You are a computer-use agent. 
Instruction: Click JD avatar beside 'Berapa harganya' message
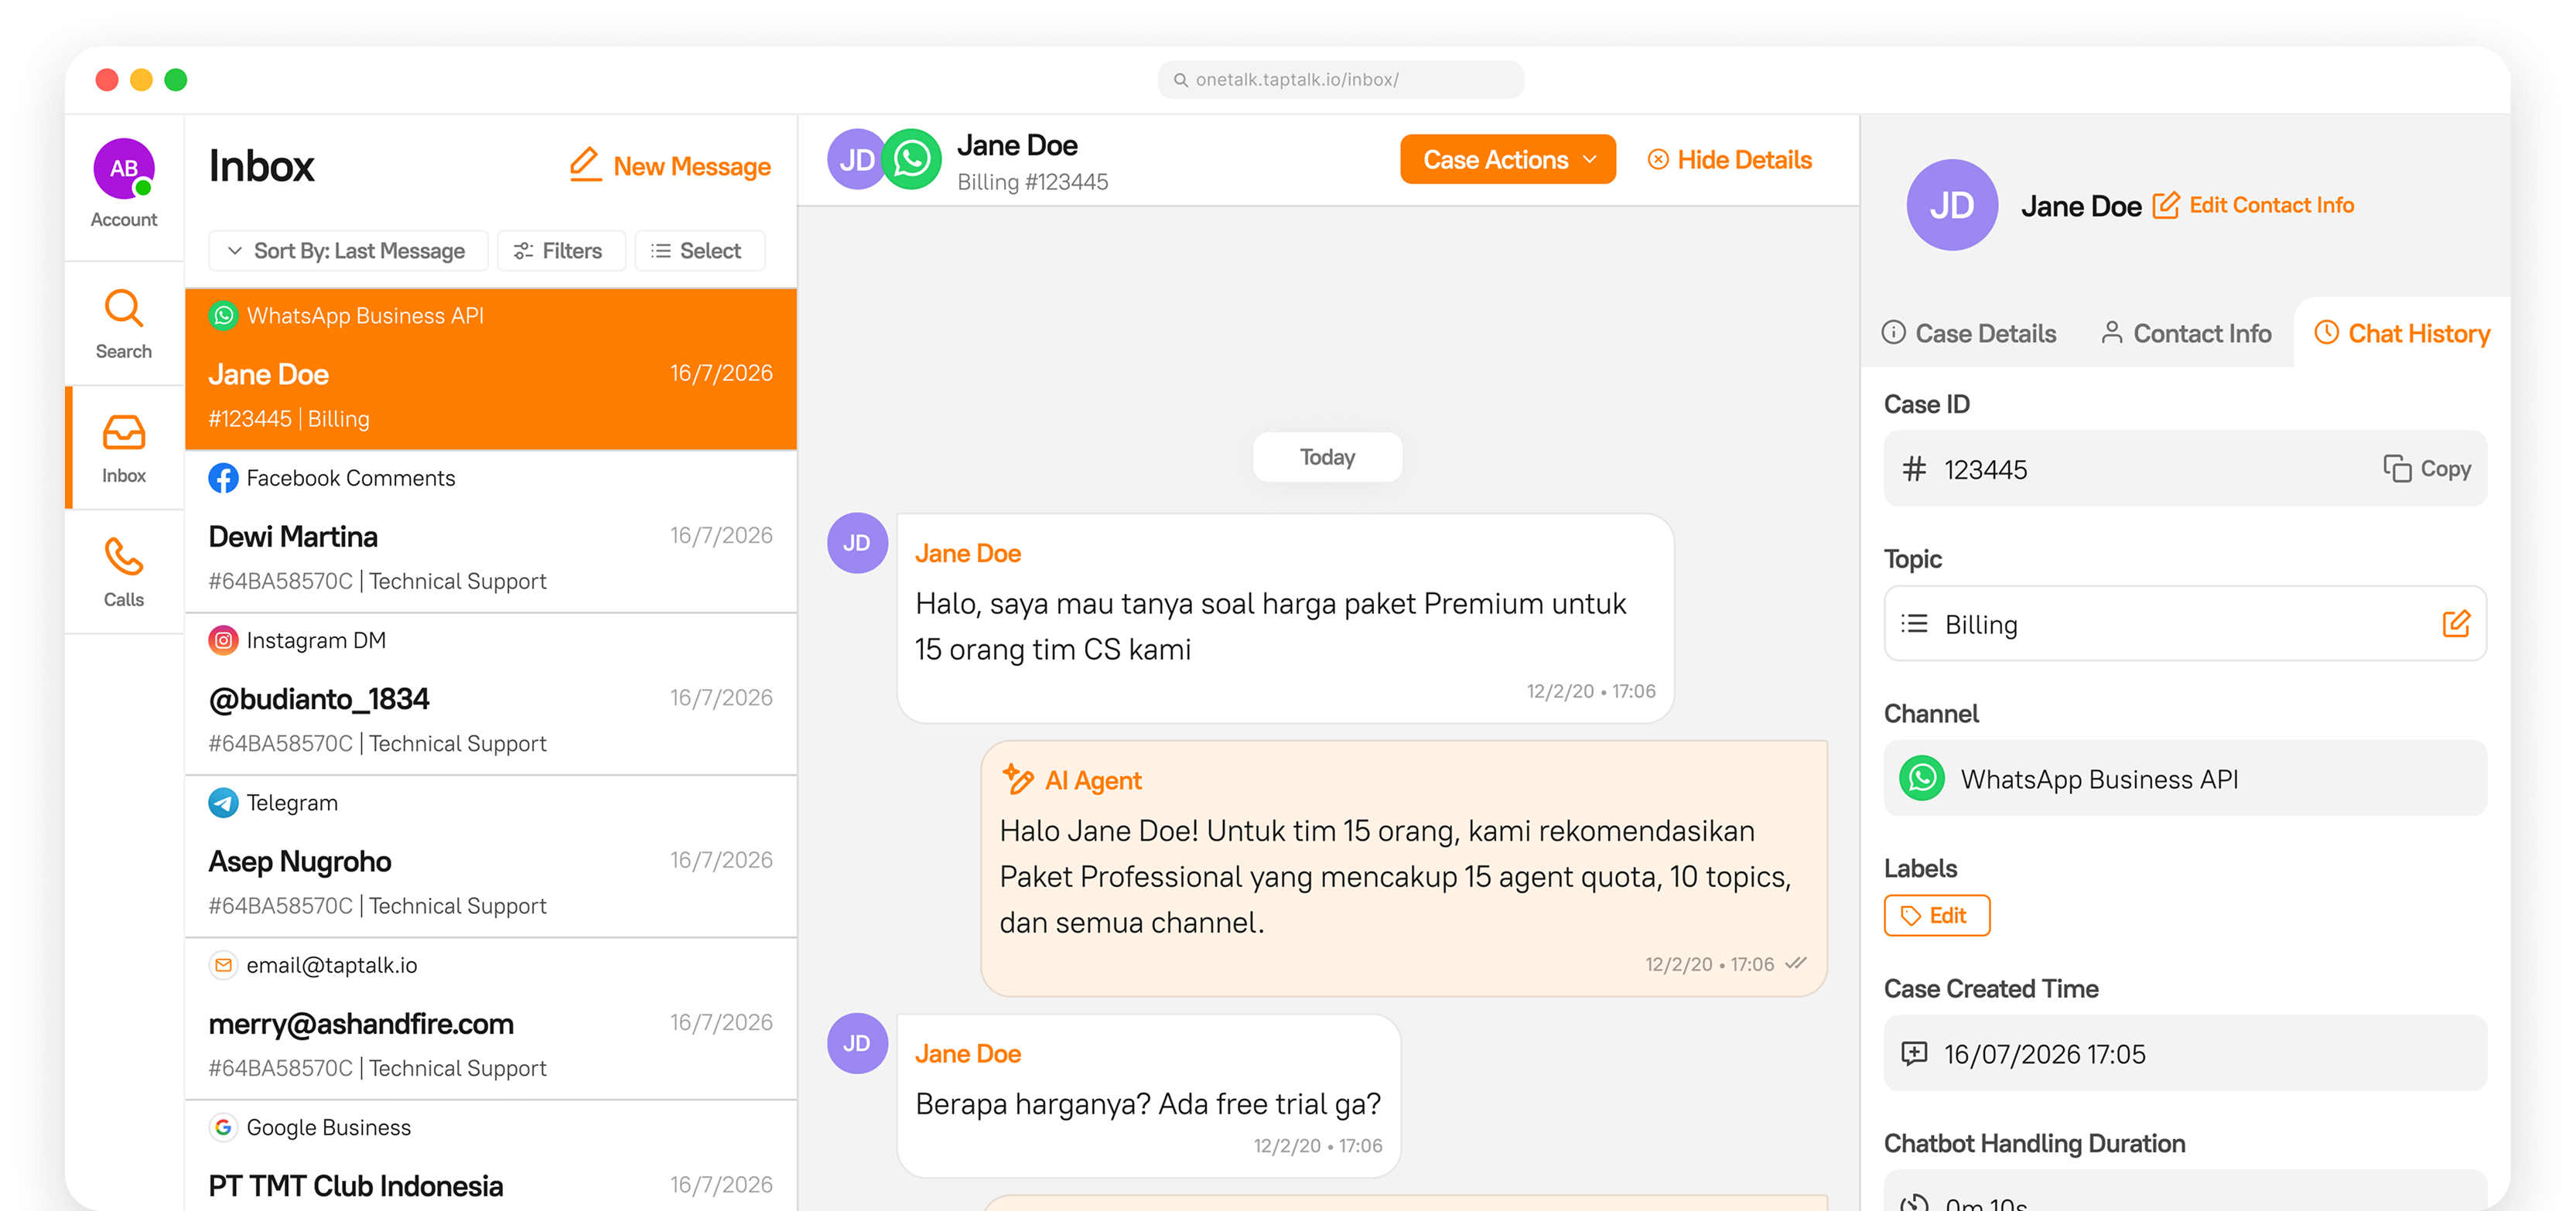[x=857, y=1043]
